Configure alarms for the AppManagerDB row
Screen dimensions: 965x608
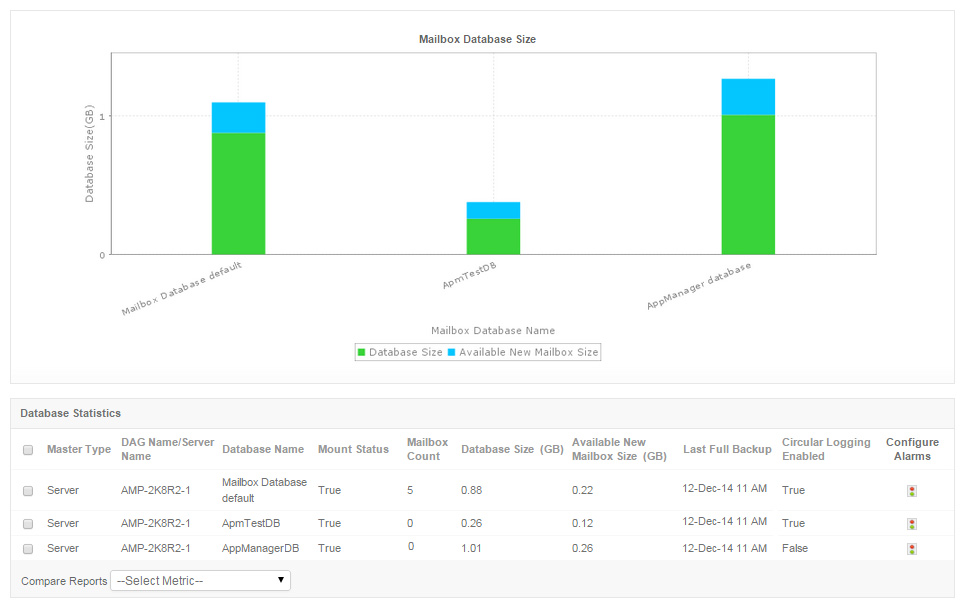[x=911, y=548]
